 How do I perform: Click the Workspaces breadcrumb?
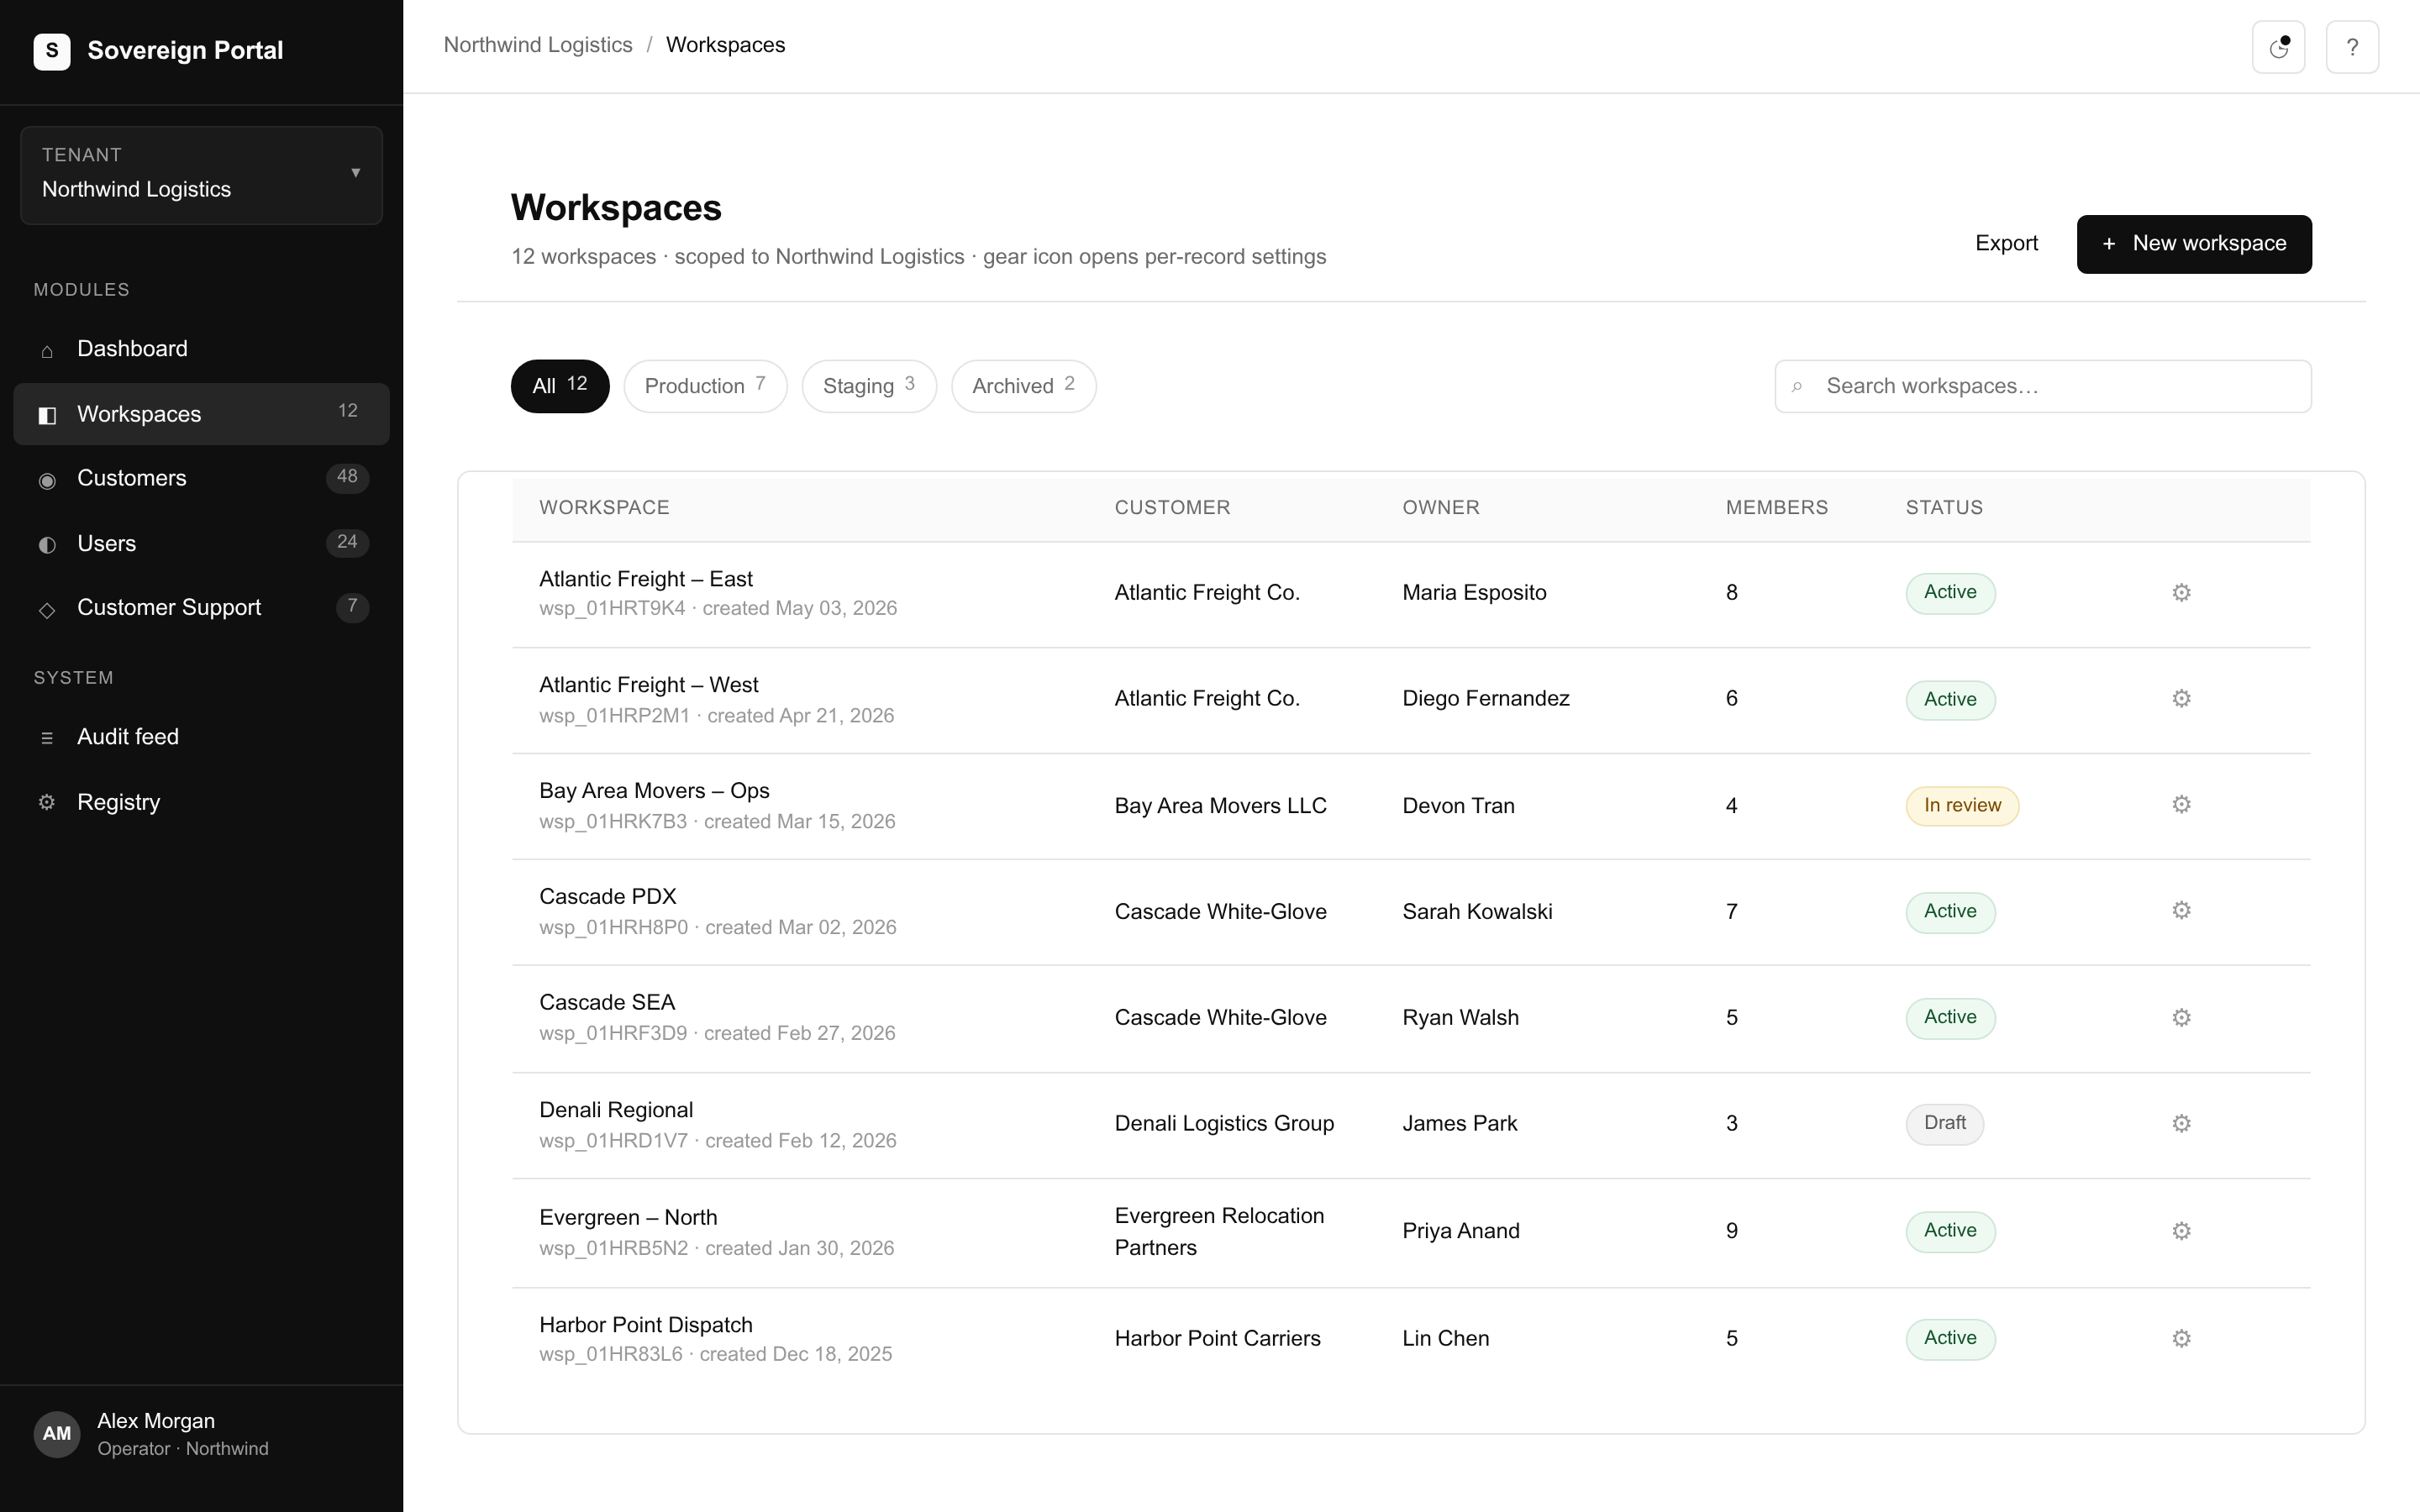point(725,45)
